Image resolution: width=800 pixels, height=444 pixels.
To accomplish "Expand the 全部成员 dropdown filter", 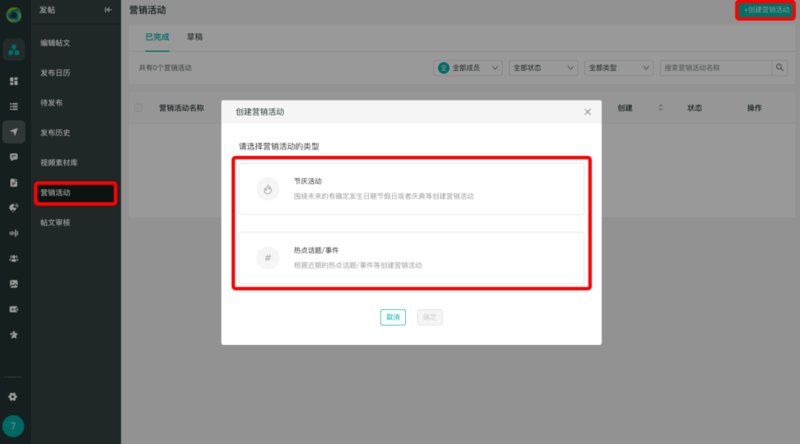I will pos(468,68).
